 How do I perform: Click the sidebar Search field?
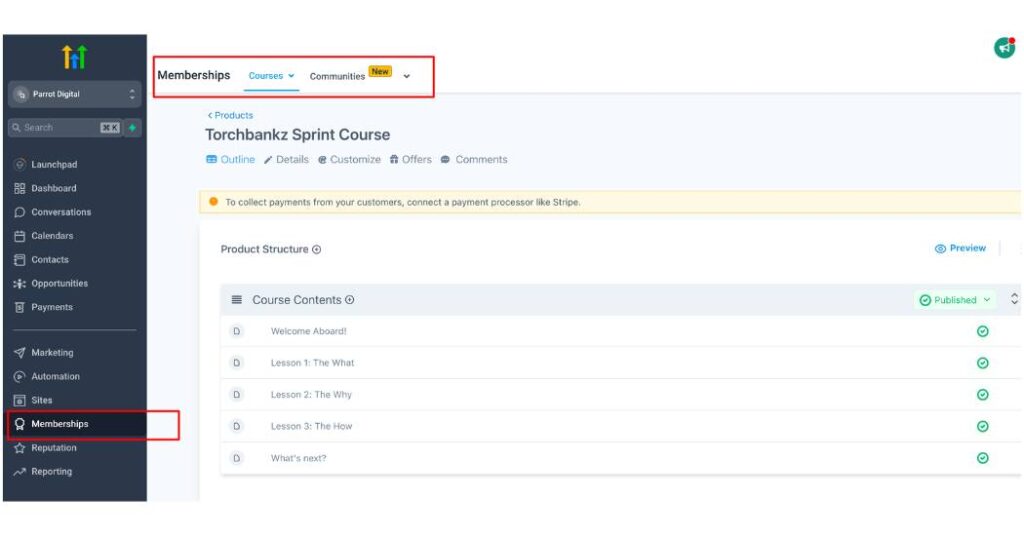[65, 127]
